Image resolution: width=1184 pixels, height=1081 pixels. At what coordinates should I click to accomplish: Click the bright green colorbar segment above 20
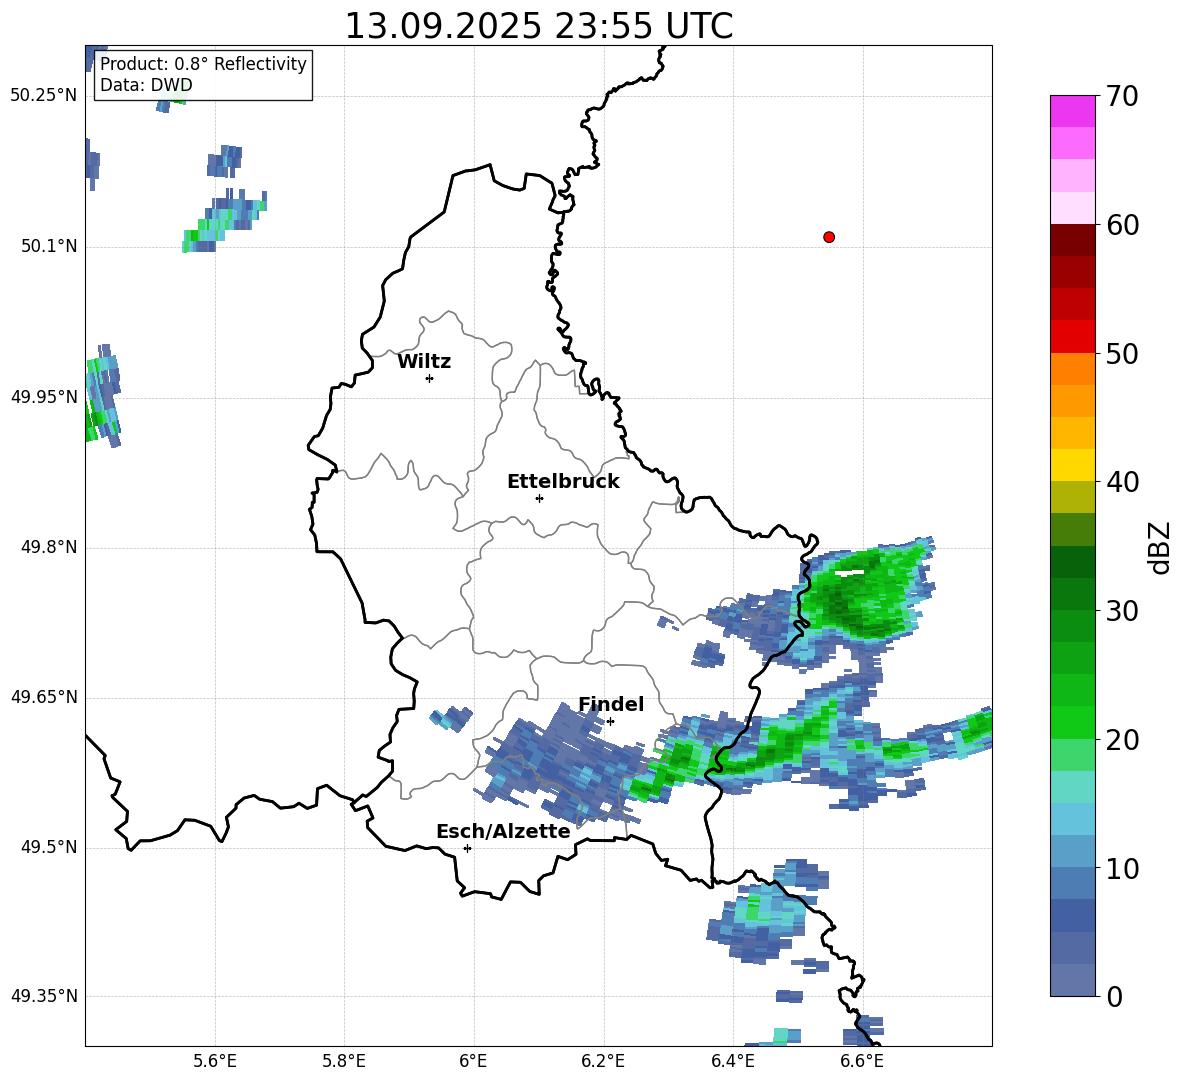coord(1072,722)
